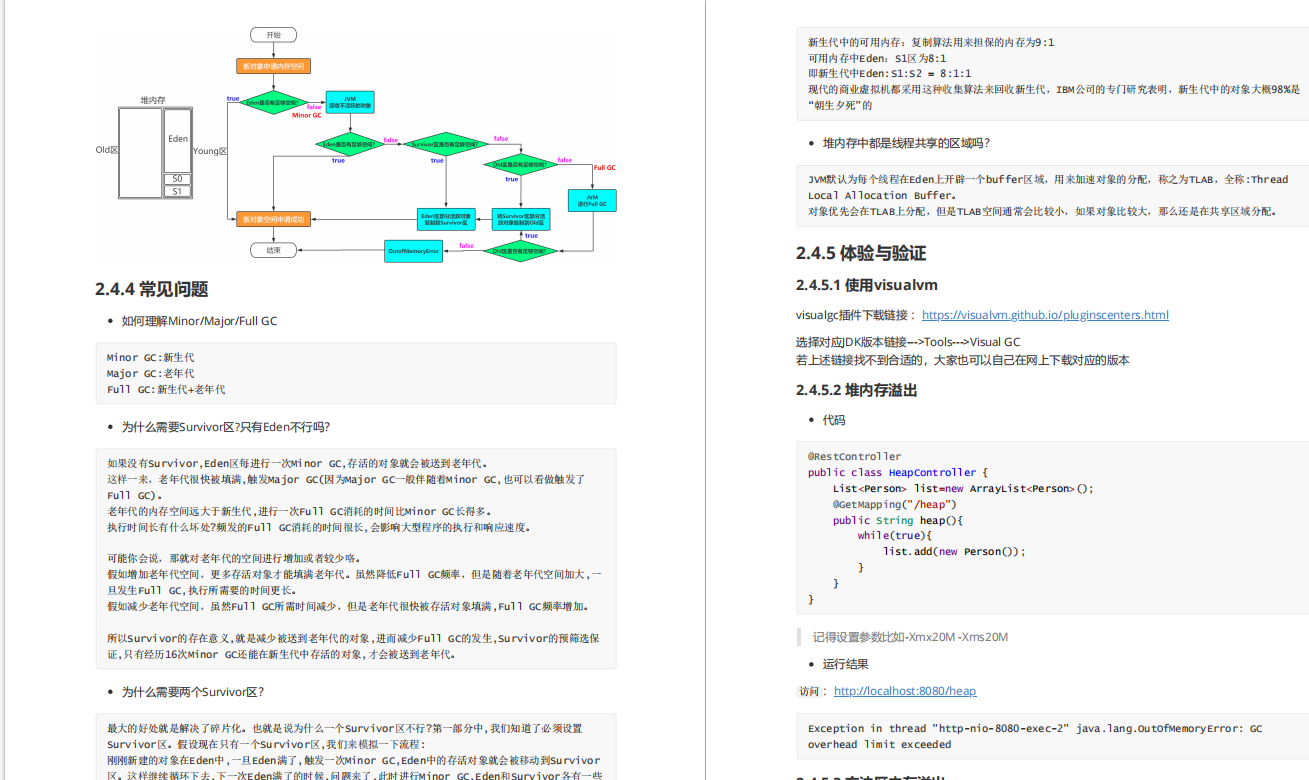The width and height of the screenshot is (1309, 780).
Task: Click the bullet 运行结果
Action: click(x=846, y=664)
